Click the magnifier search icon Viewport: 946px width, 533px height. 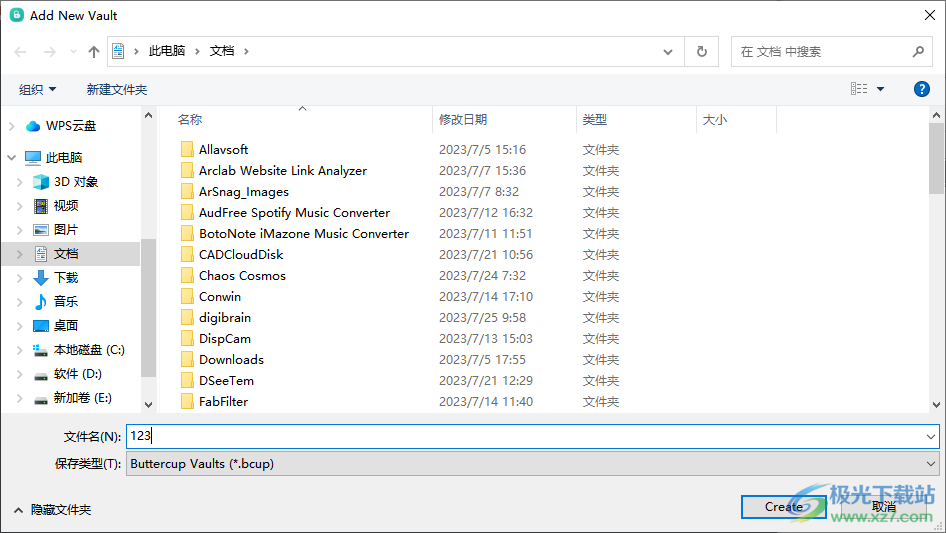[918, 52]
